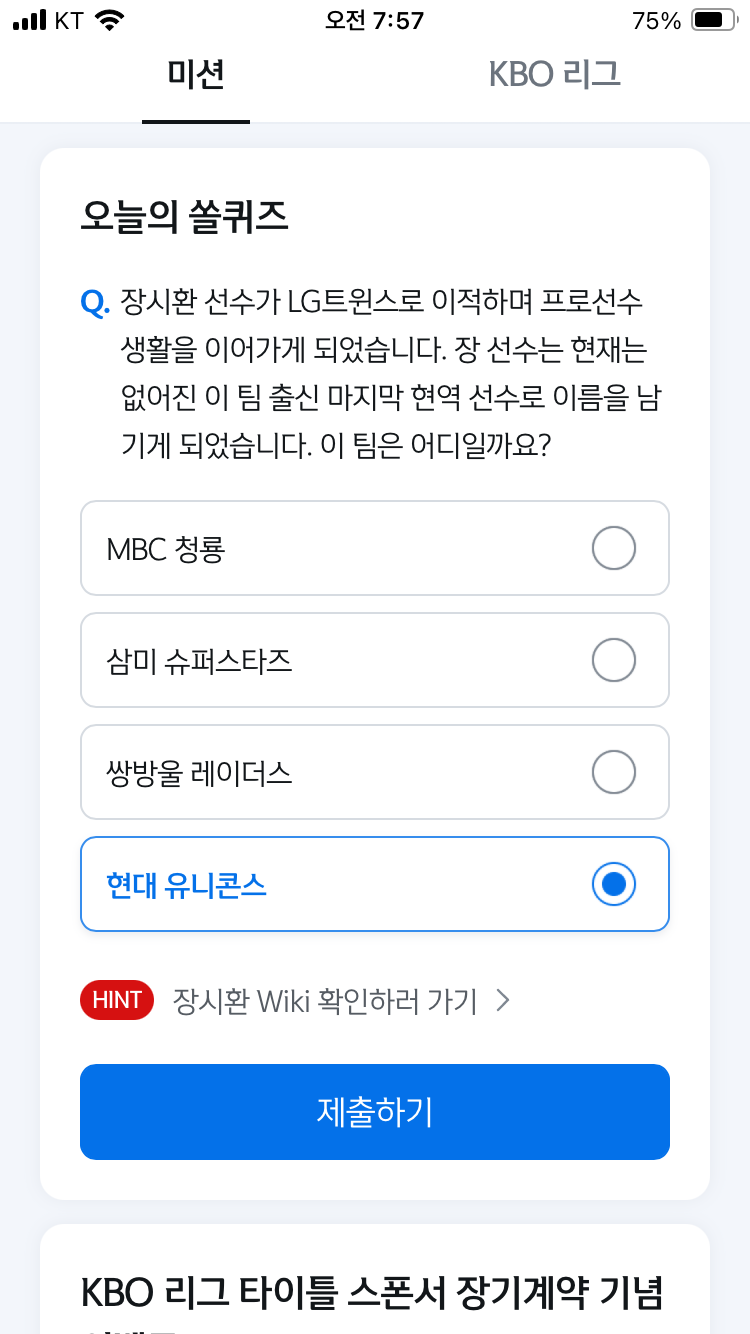Open the KBO 리그 타이틀 스폰서 card

[375, 1279]
